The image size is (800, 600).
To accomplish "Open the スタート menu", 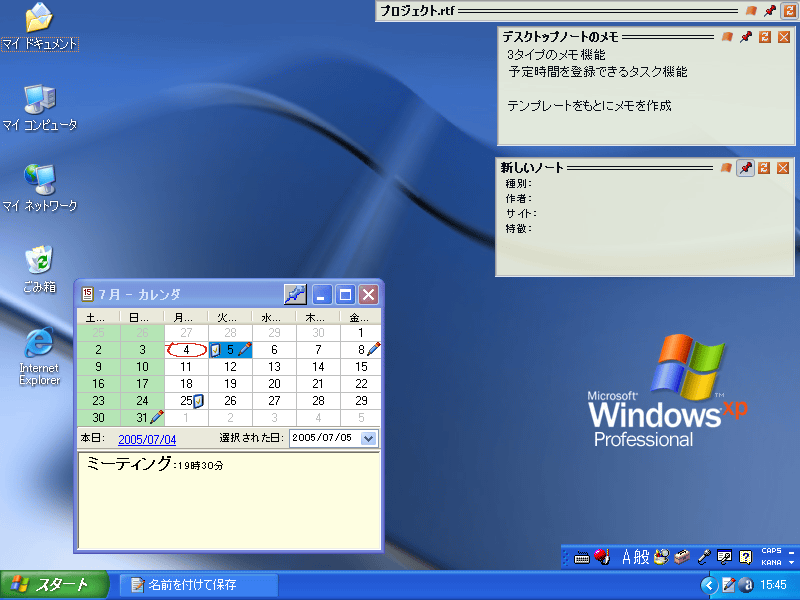I will [54, 585].
